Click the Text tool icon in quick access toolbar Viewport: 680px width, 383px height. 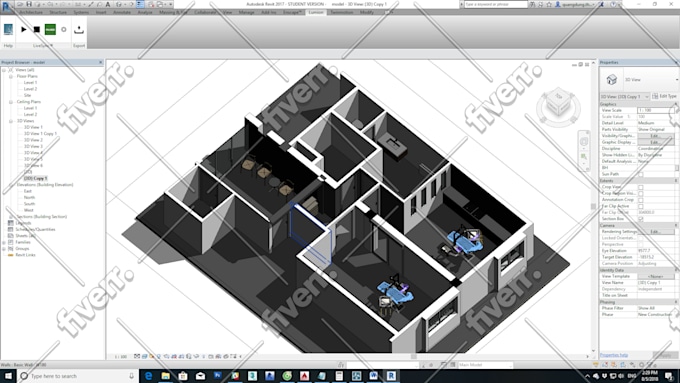click(x=108, y=4)
